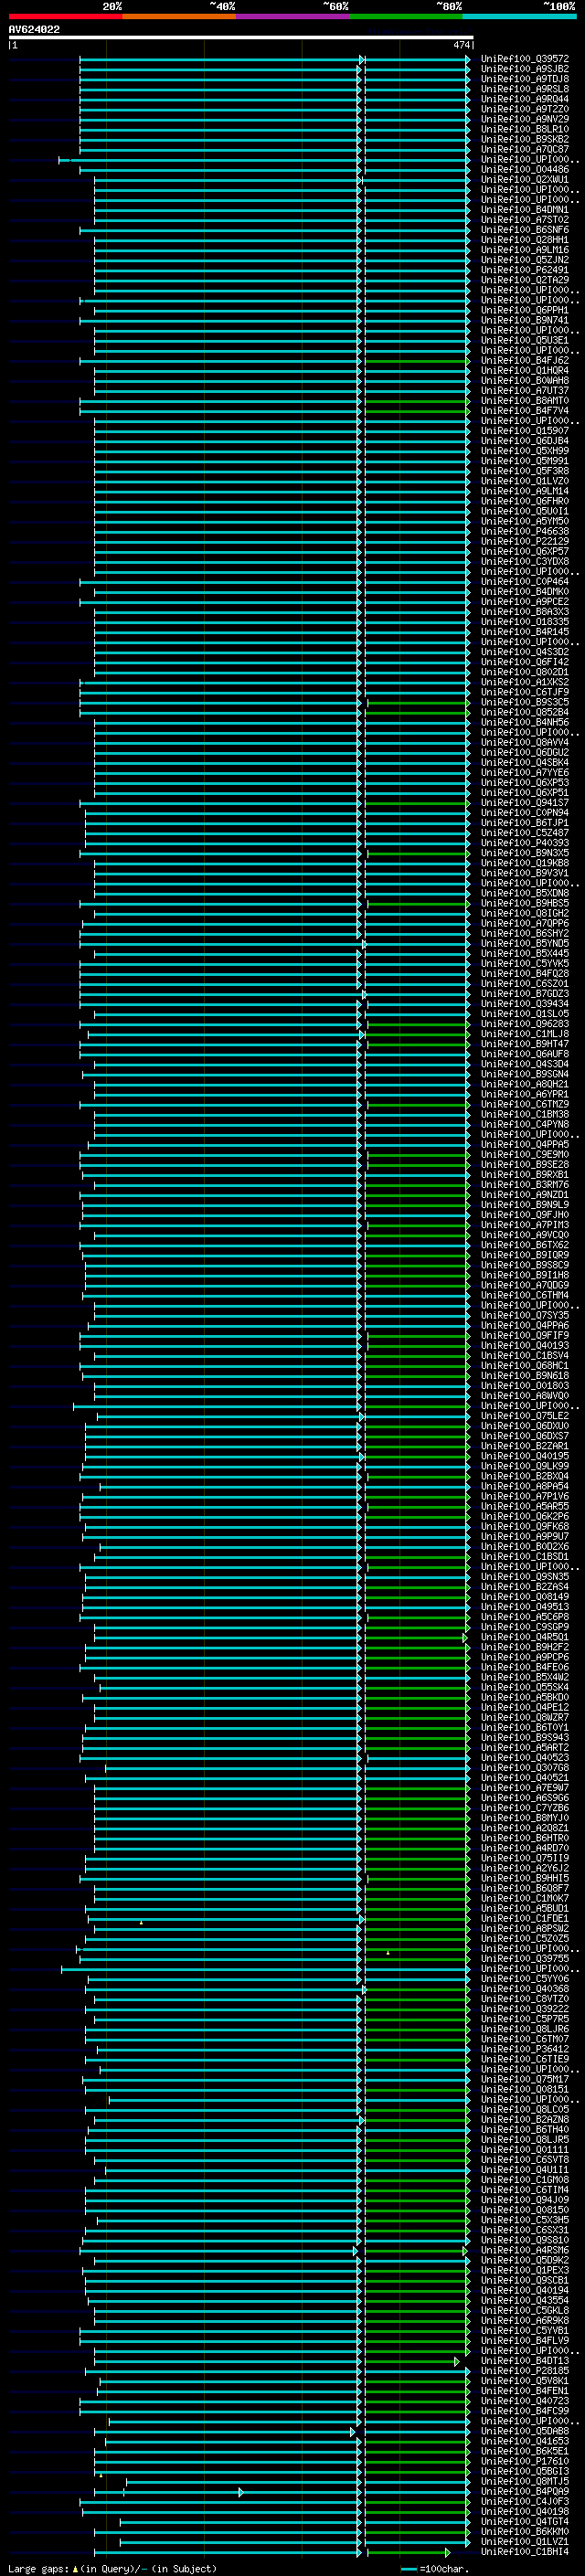The image size is (585, 2576).
Task: Select the label UniRef100_Q43554
Action: point(525,2300)
